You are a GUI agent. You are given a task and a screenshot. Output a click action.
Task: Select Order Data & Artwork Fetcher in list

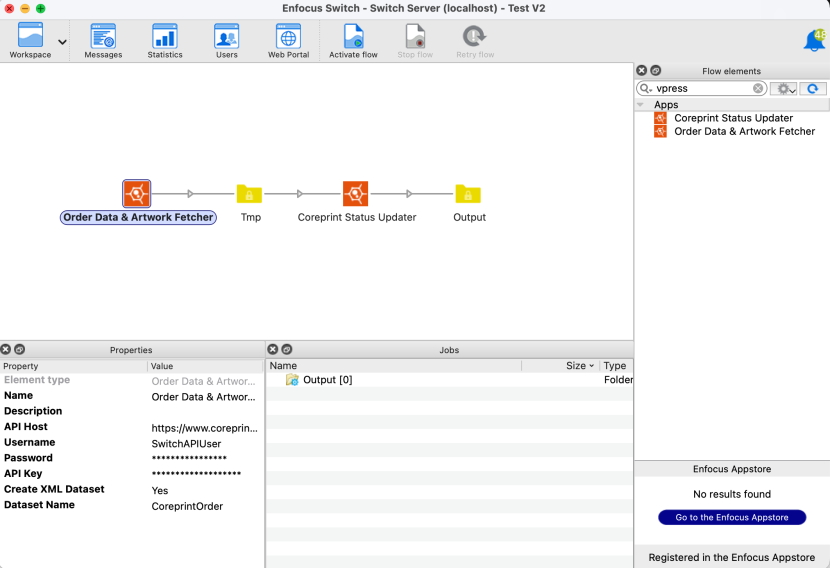(744, 131)
